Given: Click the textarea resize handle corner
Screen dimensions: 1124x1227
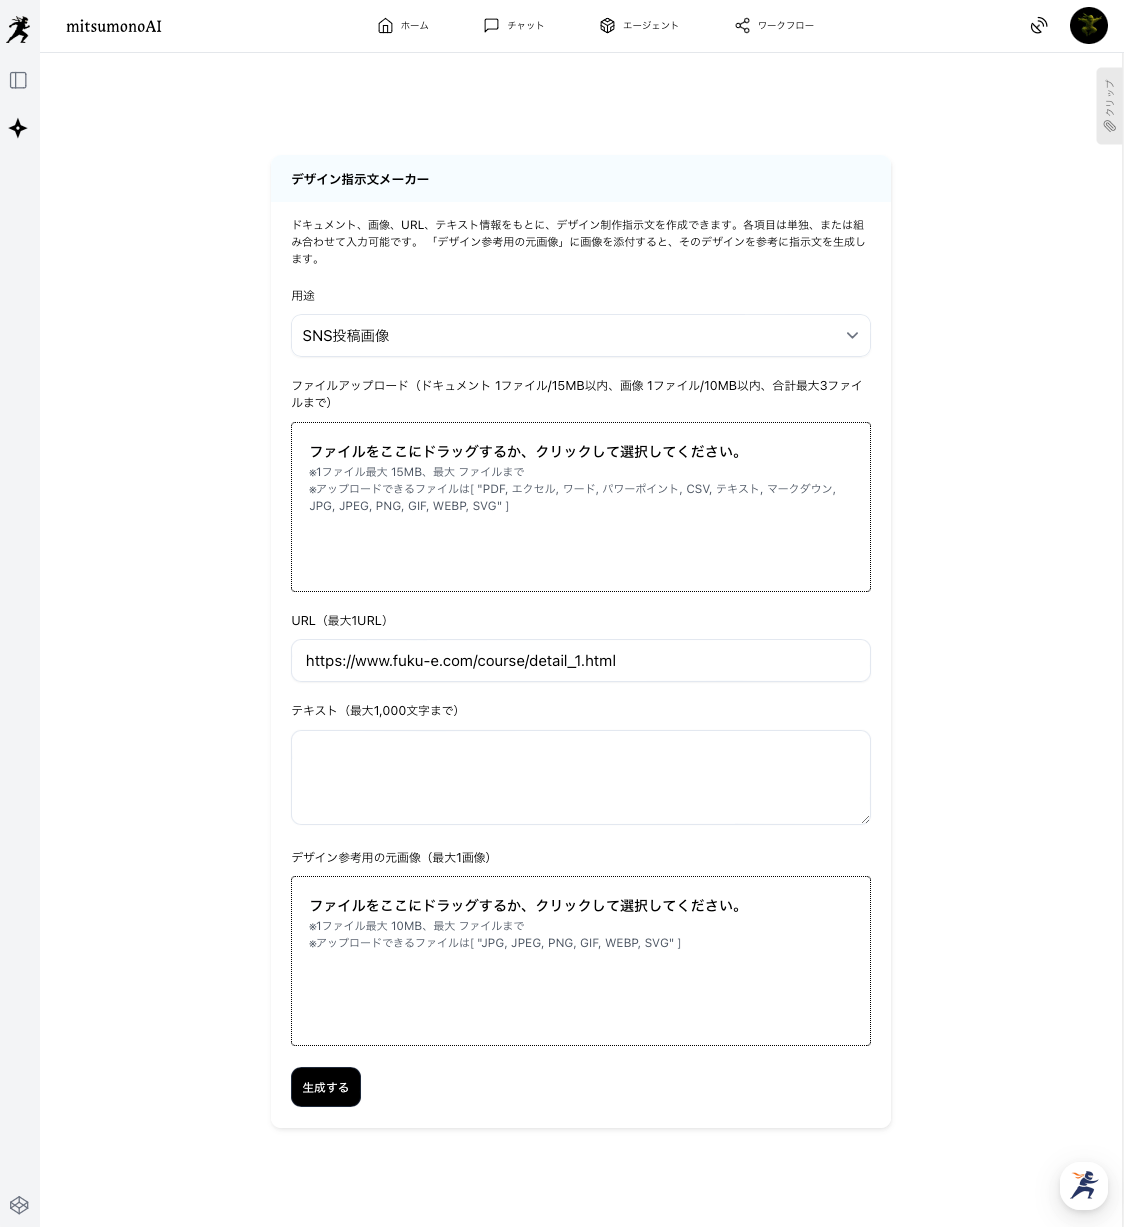Looking at the screenshot, I should click(865, 819).
